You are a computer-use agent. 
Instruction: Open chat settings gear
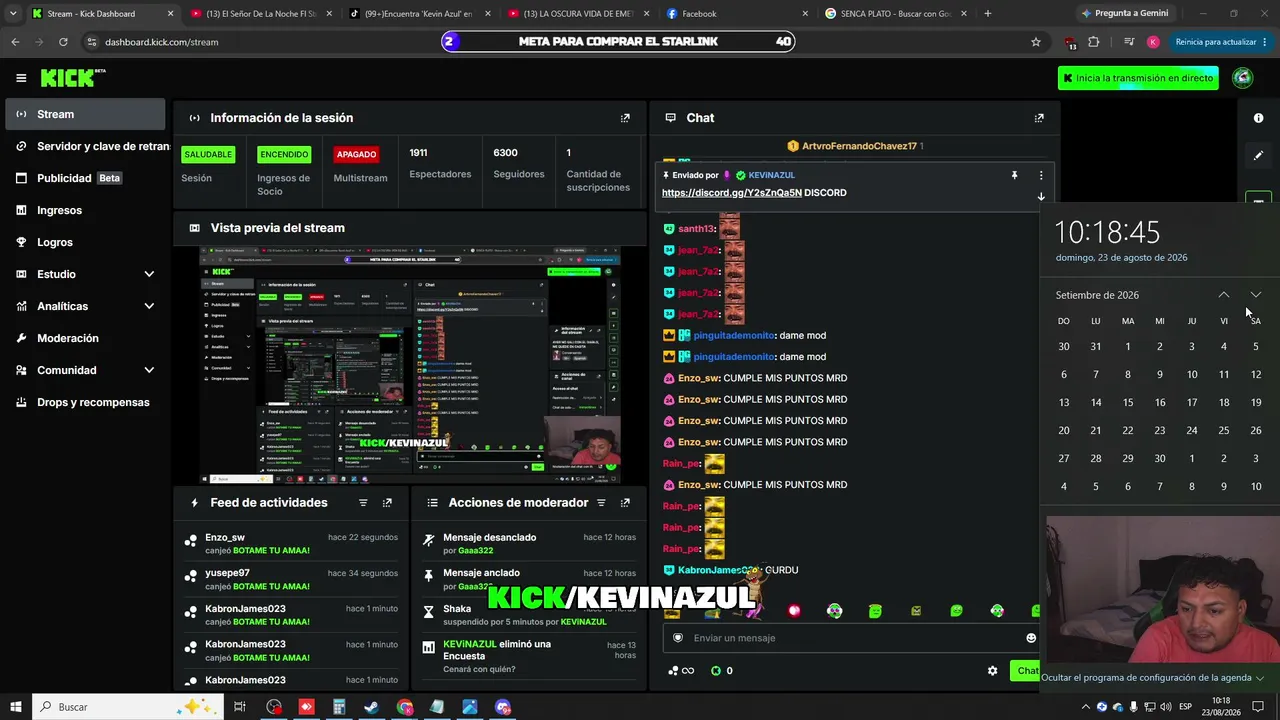[992, 671]
